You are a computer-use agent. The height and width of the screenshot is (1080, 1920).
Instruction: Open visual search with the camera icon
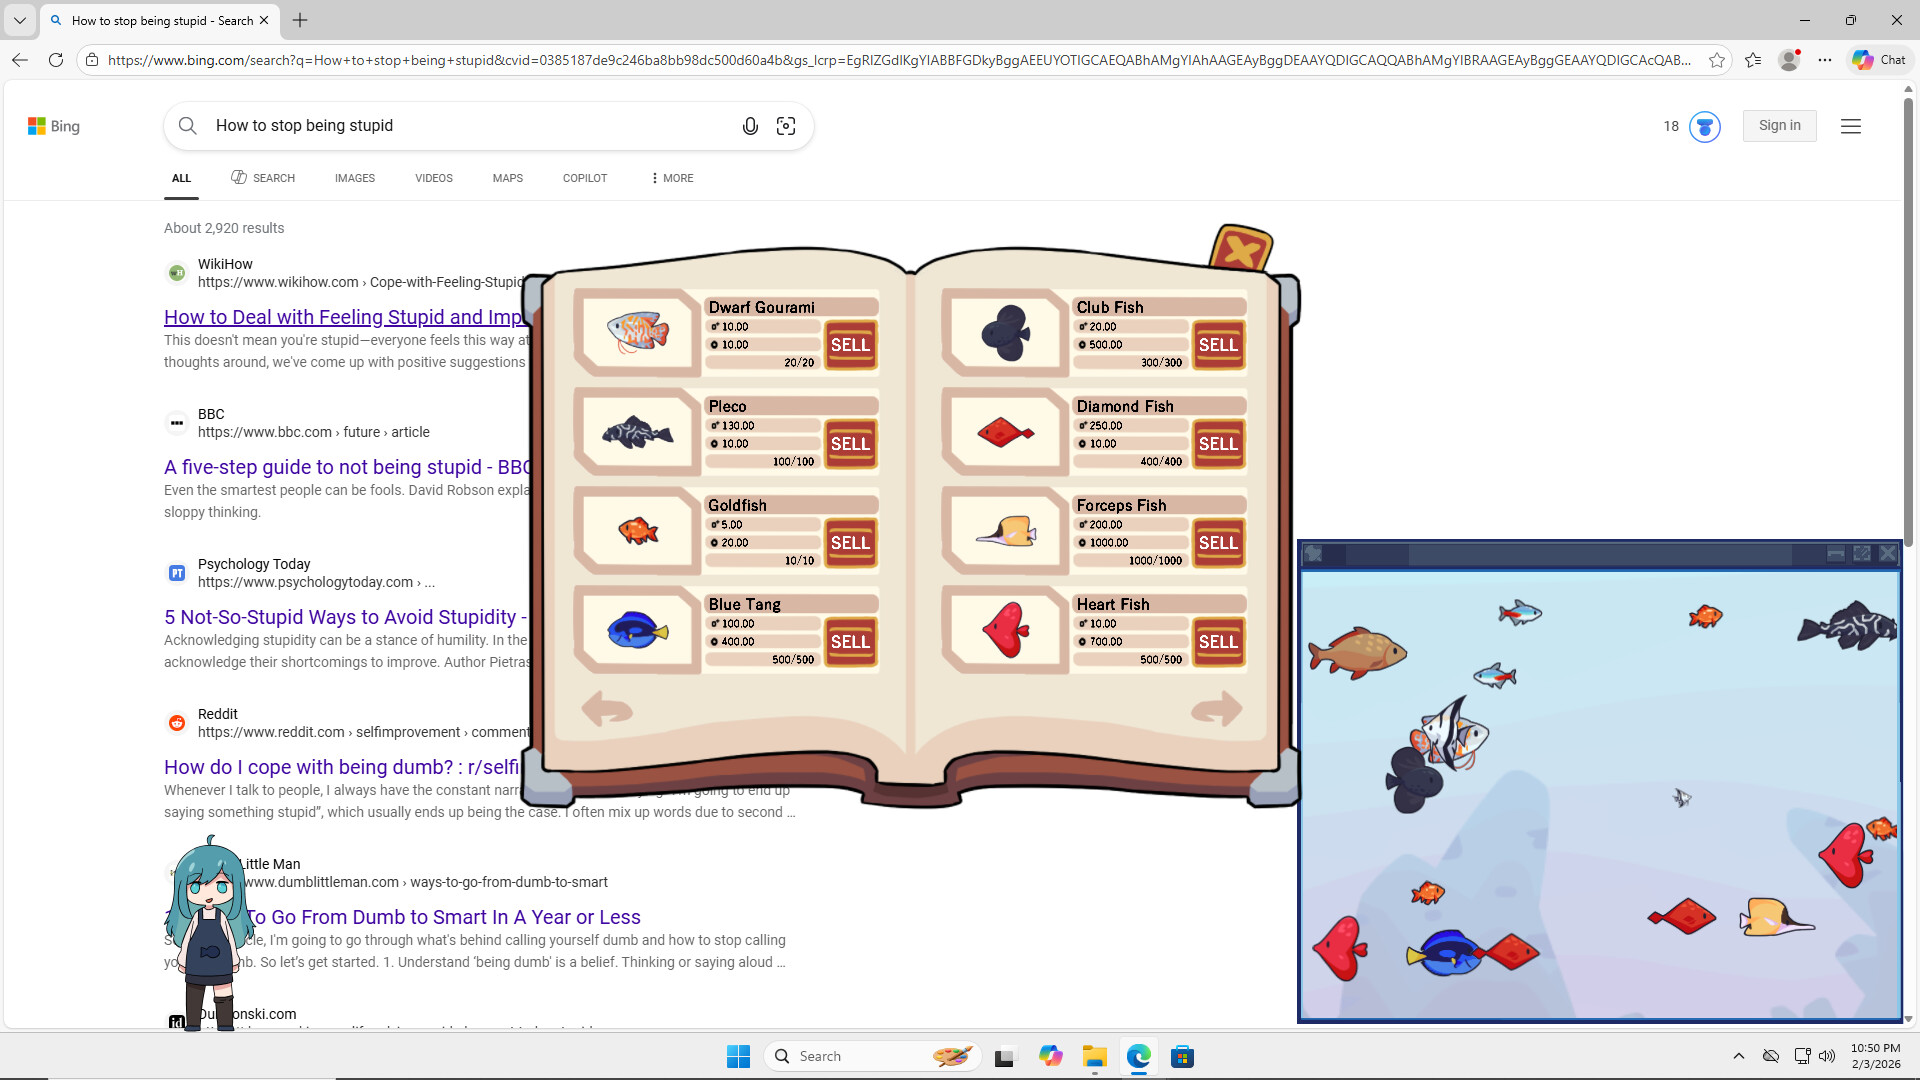786,125
